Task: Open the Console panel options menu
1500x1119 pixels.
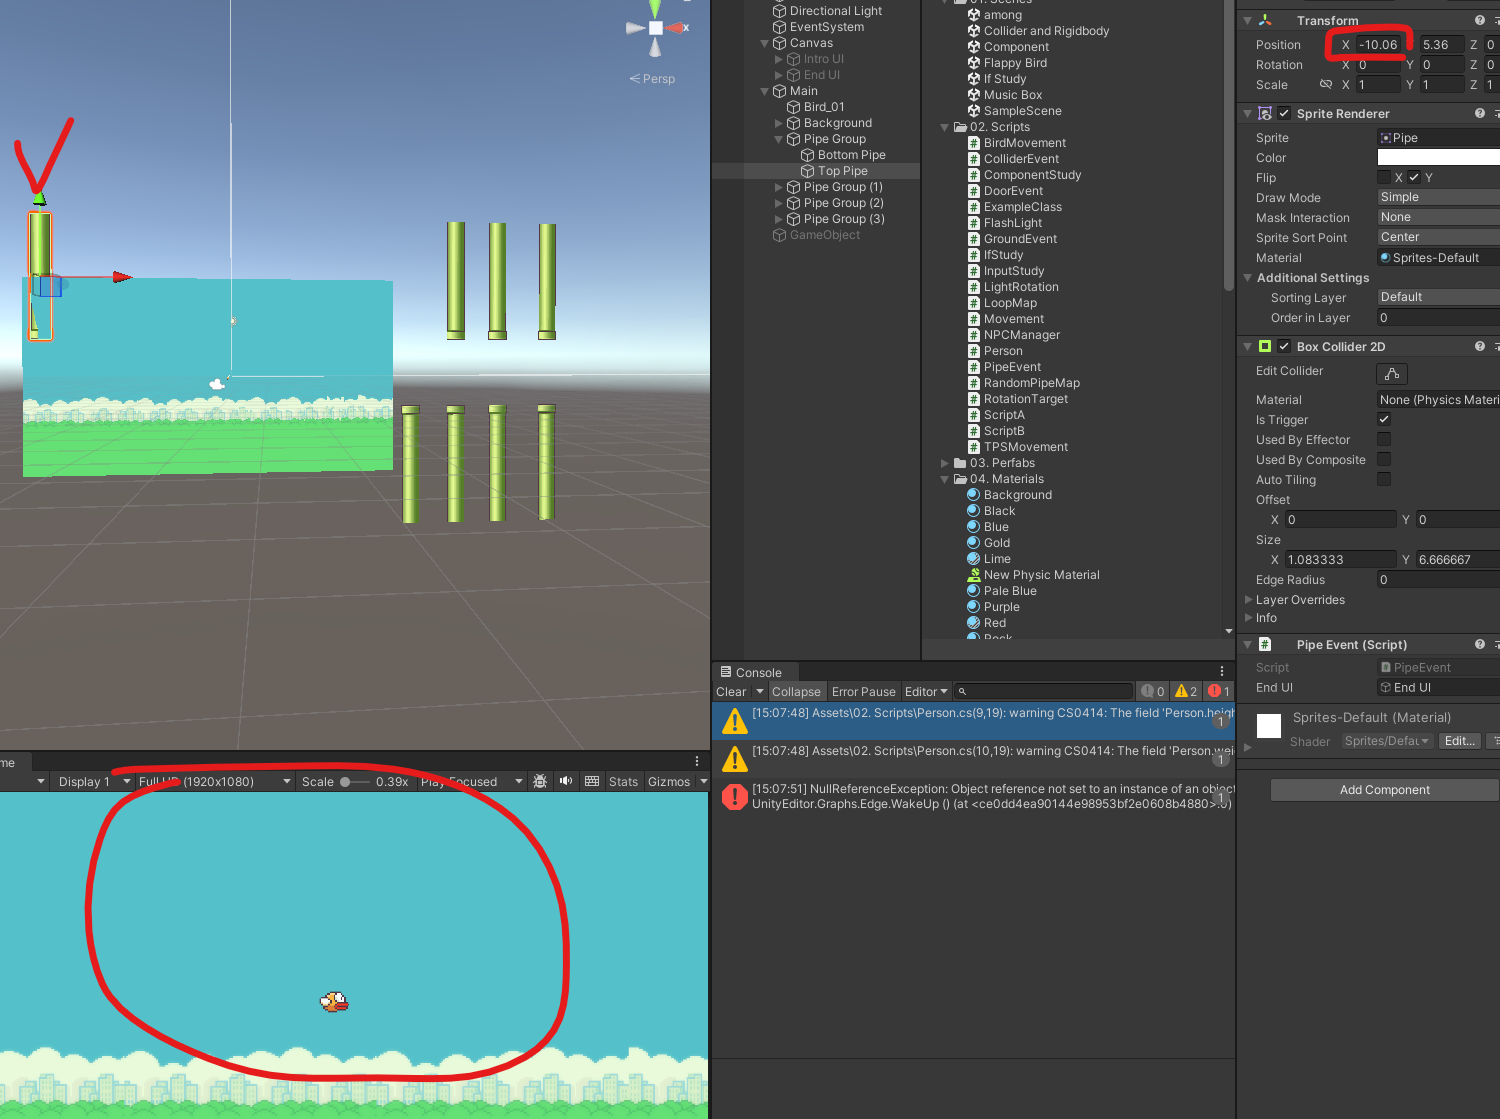Action: point(1222,672)
